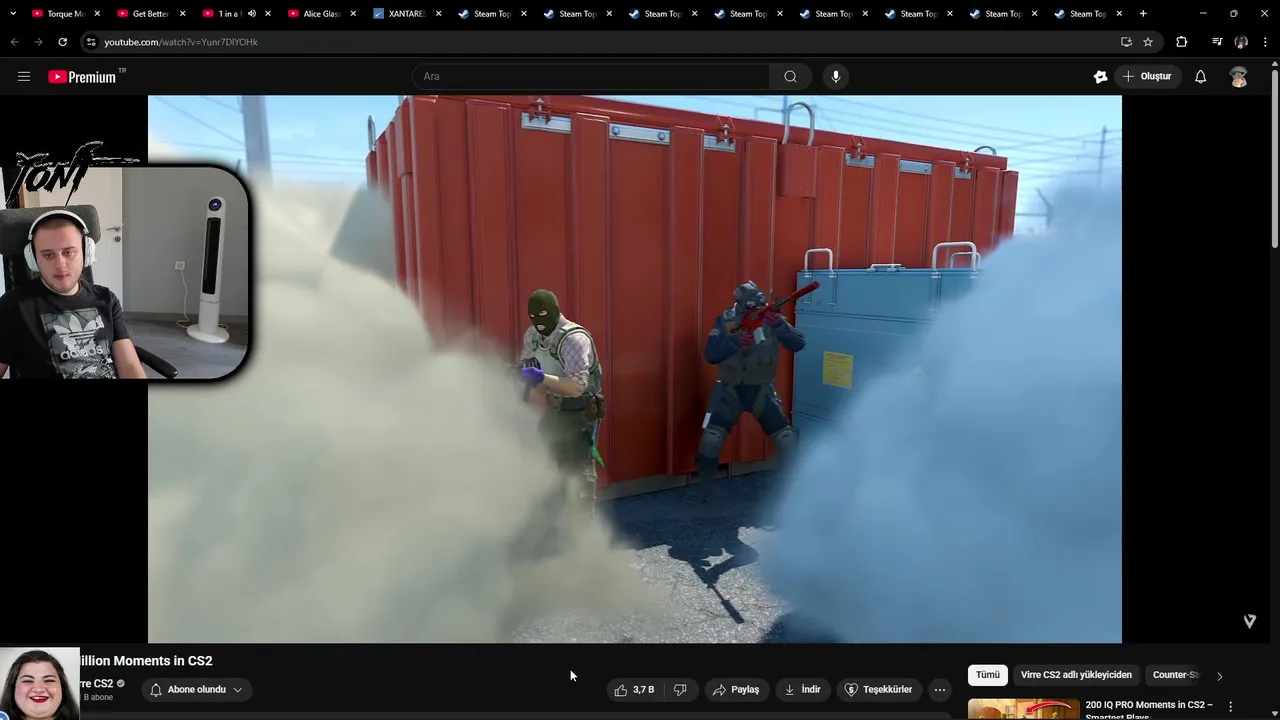Click the address bar URL youtube.com/watch

coord(181,42)
